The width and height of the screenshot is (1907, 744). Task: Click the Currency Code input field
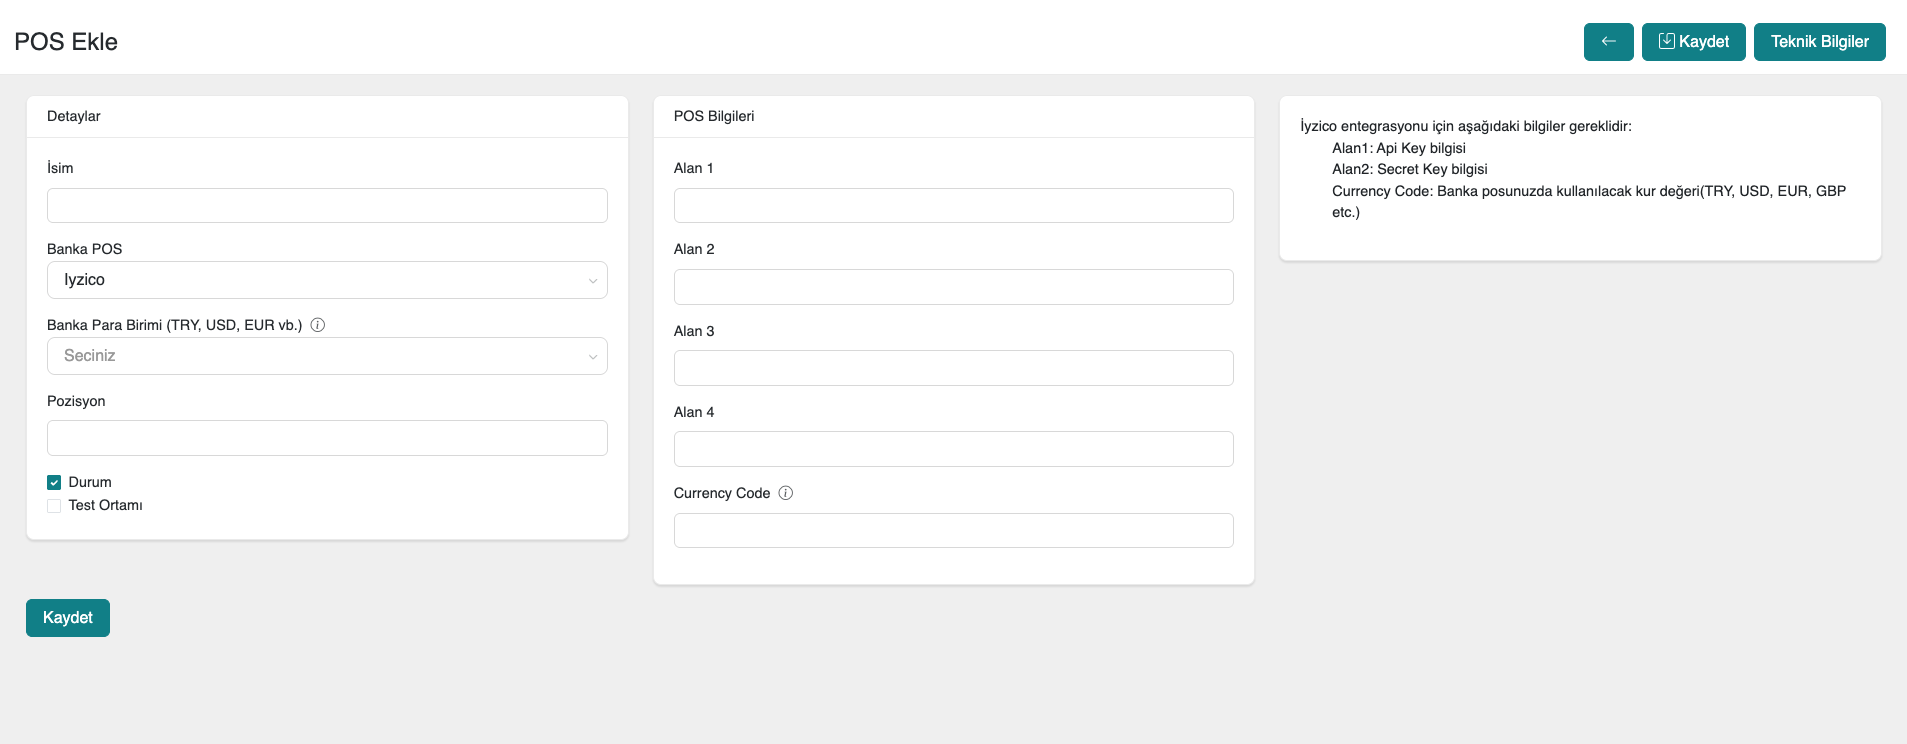point(953,531)
